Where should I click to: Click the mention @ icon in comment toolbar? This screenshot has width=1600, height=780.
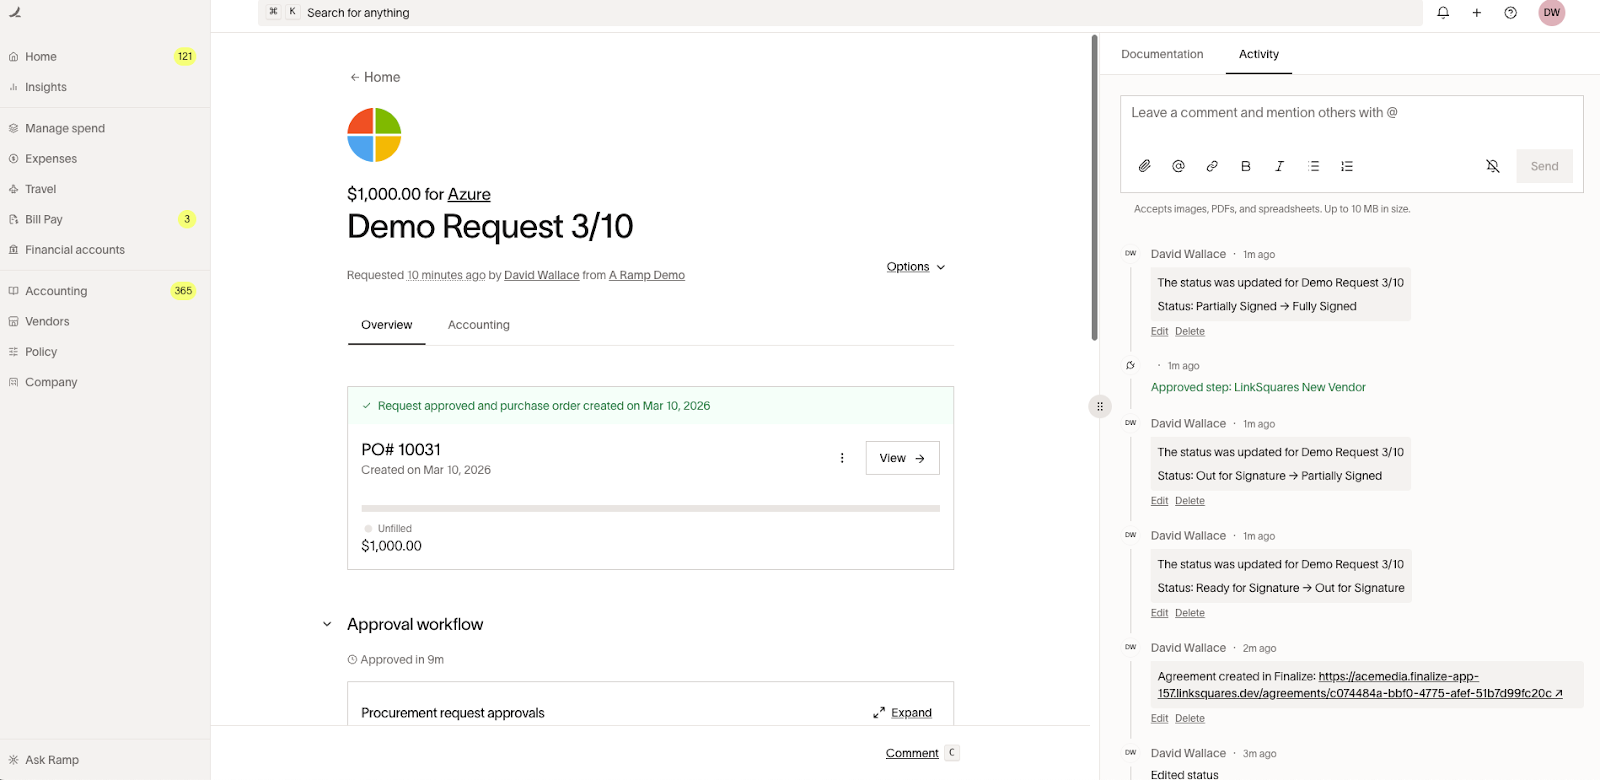coord(1178,166)
